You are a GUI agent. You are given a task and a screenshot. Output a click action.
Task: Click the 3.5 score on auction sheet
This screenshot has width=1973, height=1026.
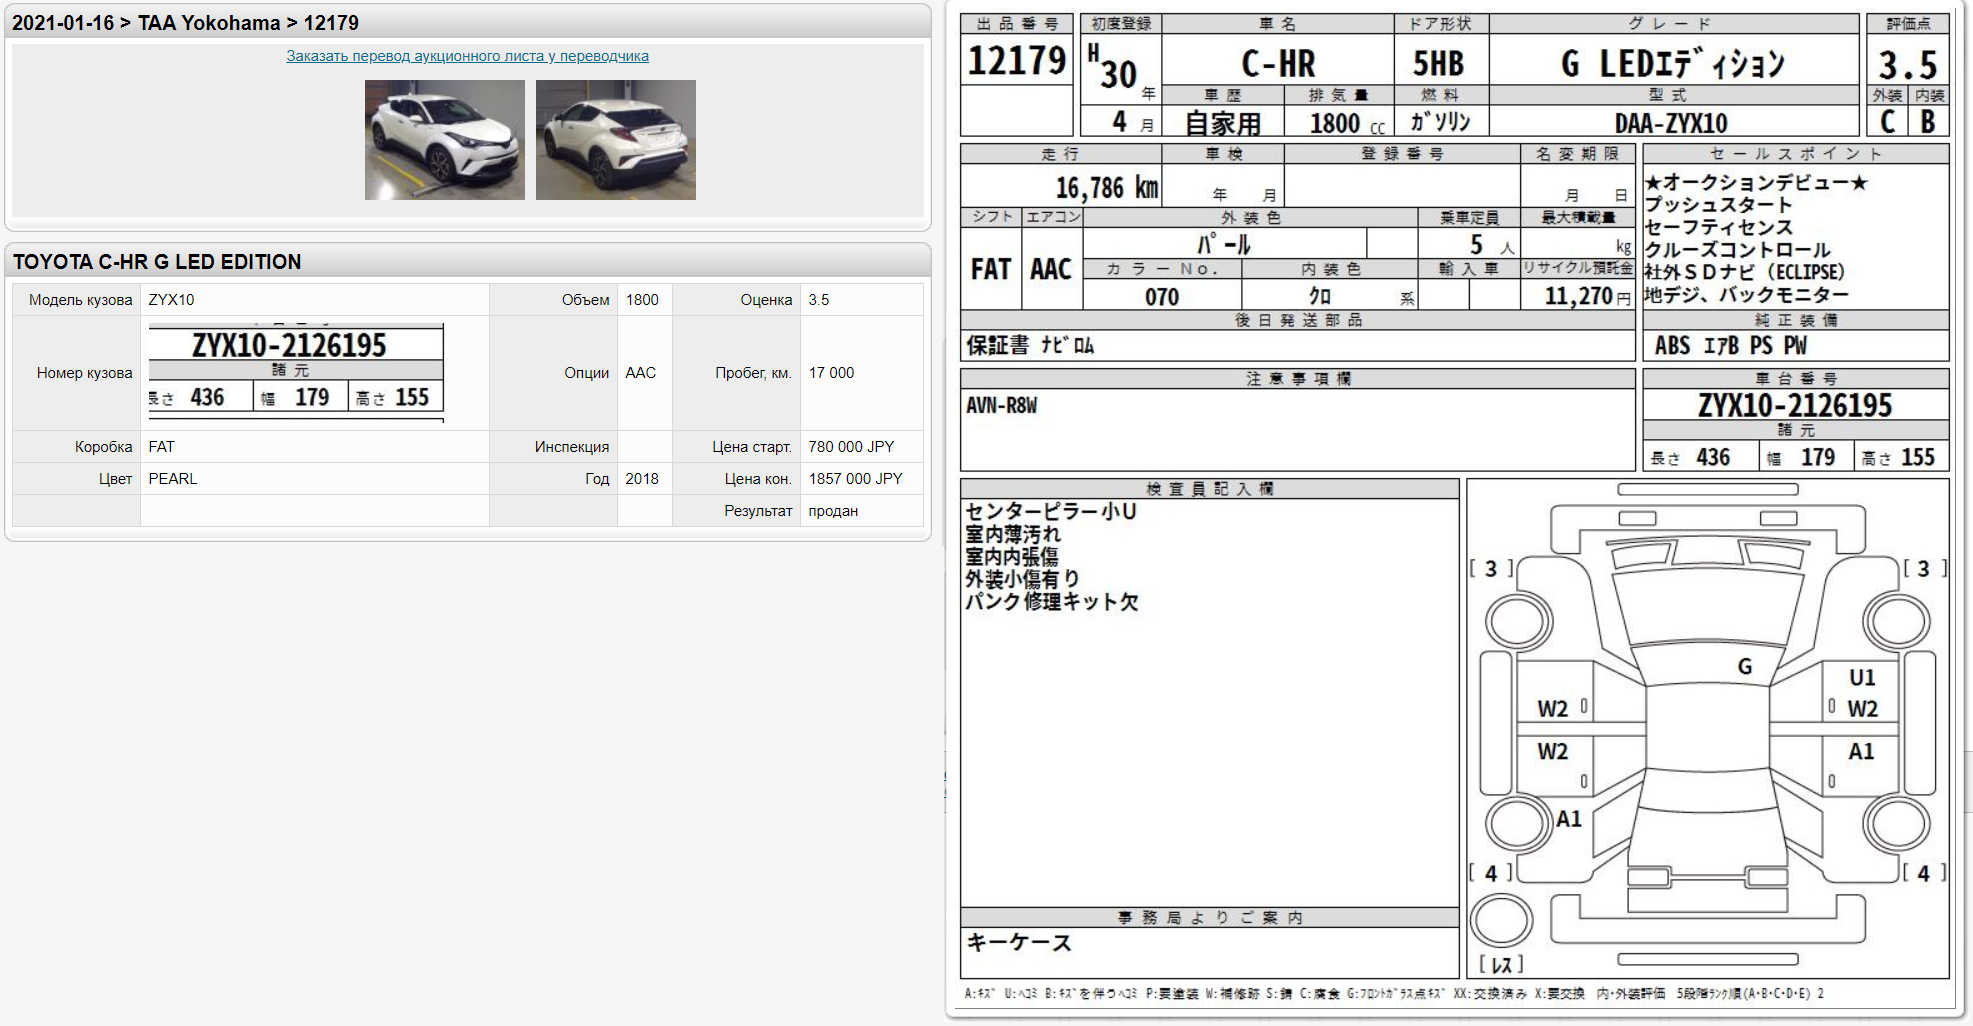1908,66
